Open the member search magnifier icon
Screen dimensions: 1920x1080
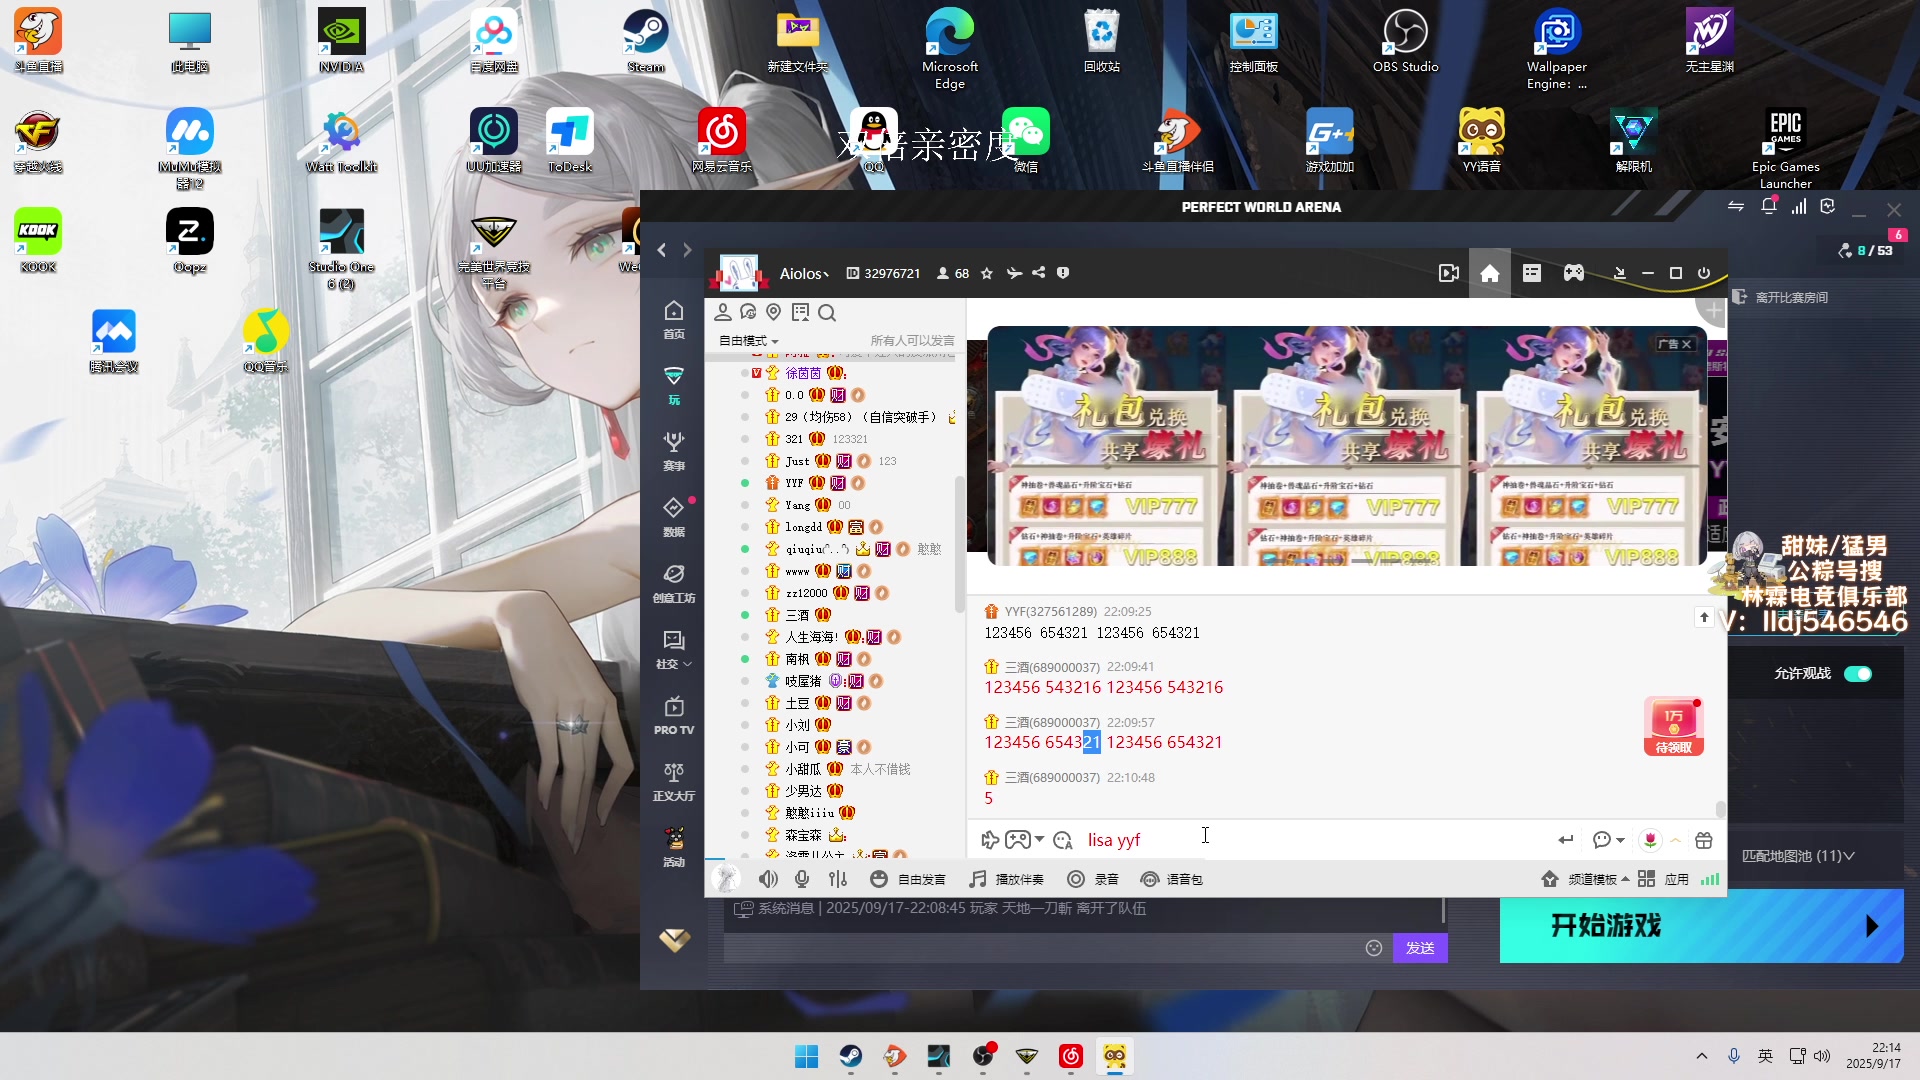pyautogui.click(x=827, y=313)
